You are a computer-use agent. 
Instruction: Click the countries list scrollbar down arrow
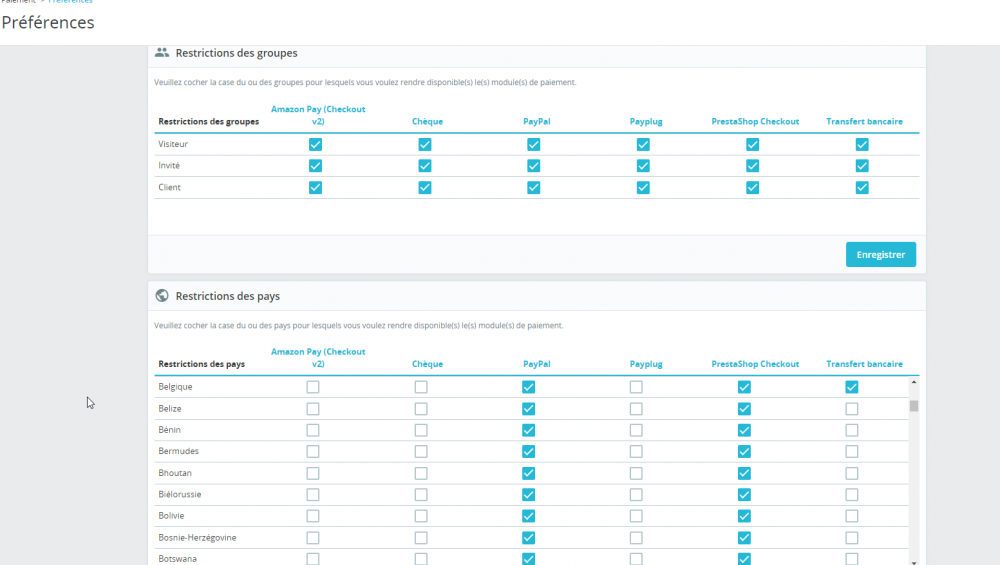pos(914,562)
